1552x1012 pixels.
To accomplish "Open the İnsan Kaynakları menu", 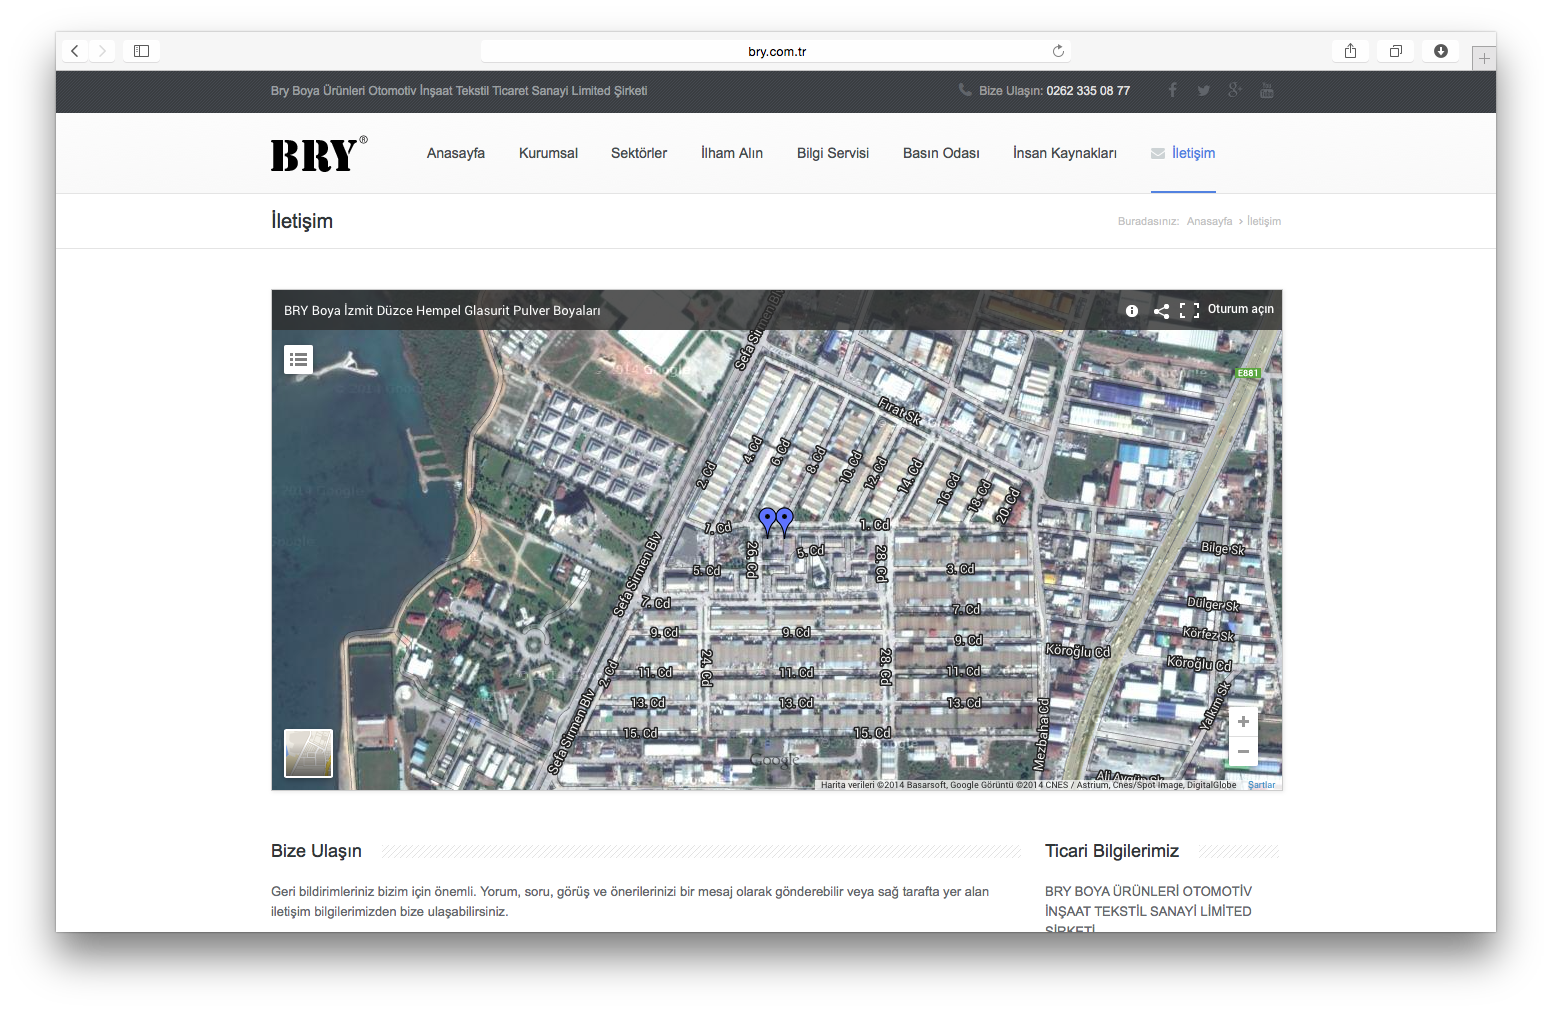I will [x=1065, y=153].
